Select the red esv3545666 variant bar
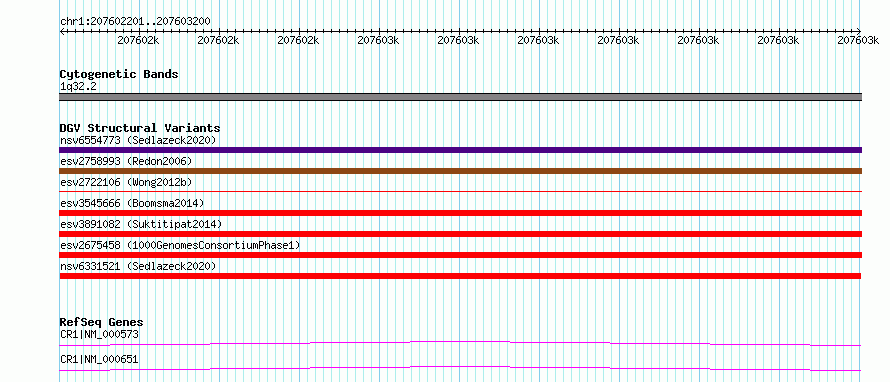 (460, 213)
